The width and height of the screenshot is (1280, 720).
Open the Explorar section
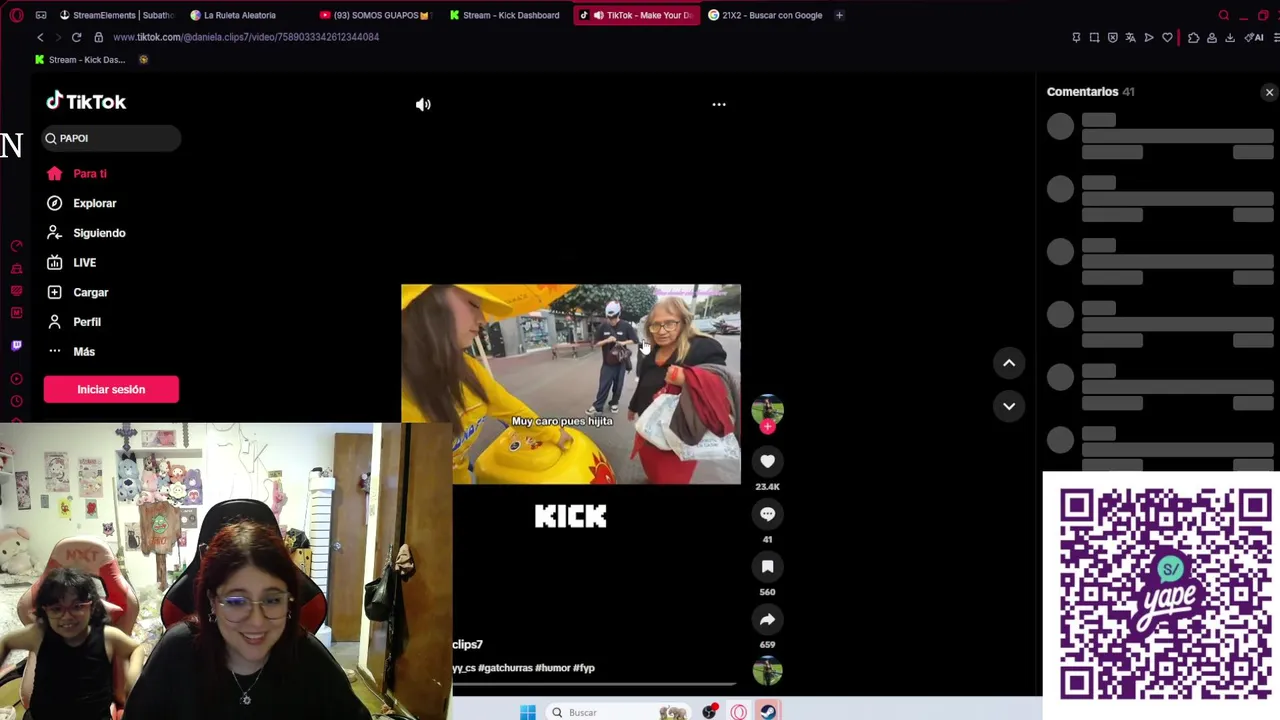click(x=82, y=203)
